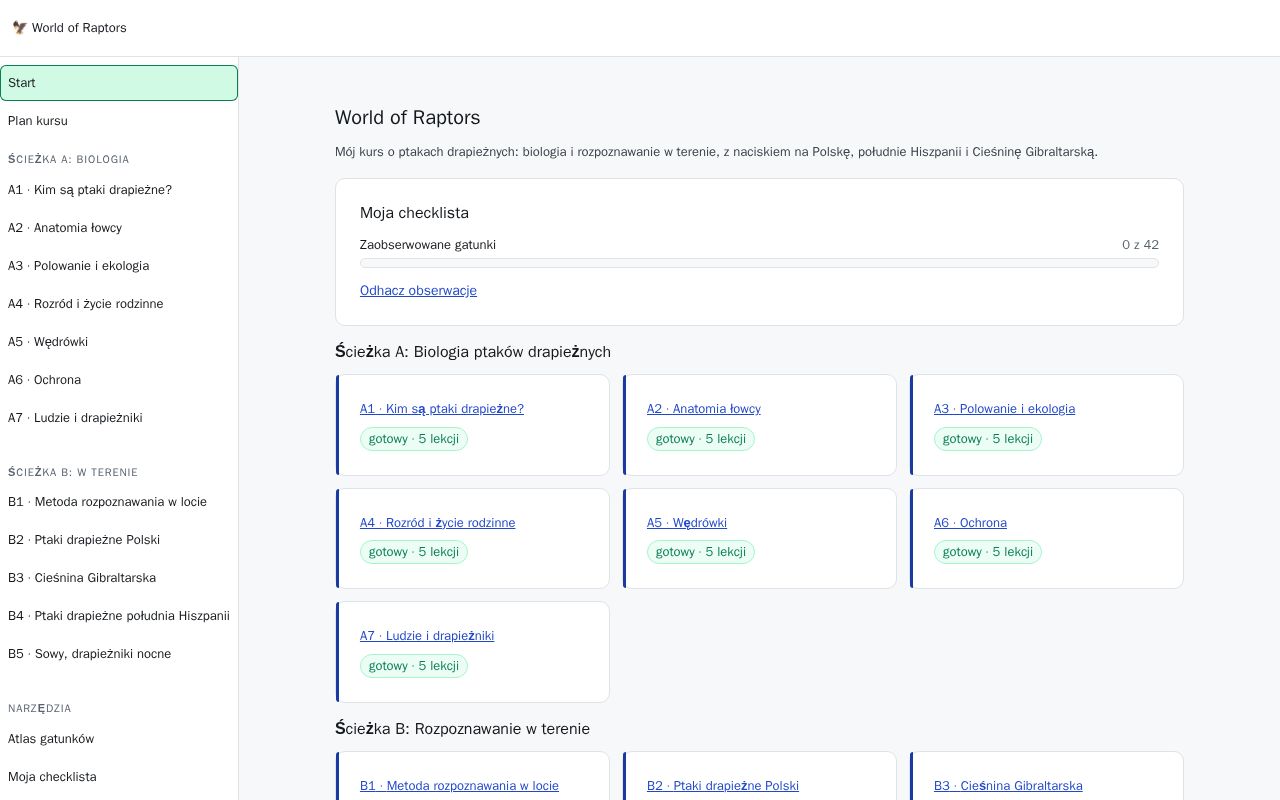The image size is (1280, 800).
Task: Open card link A7 · Ludzie i drapieżniki
Action: point(427,636)
